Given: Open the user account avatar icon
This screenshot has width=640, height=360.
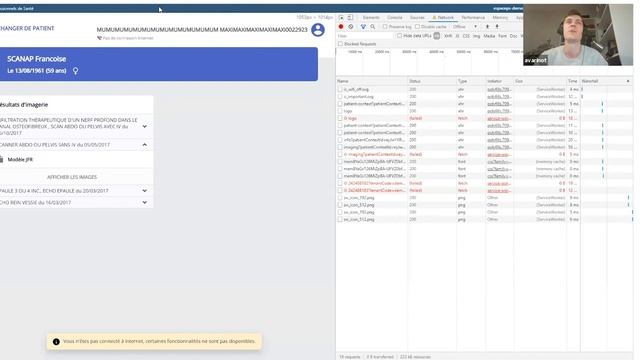Looking at the screenshot, I should 318,30.
